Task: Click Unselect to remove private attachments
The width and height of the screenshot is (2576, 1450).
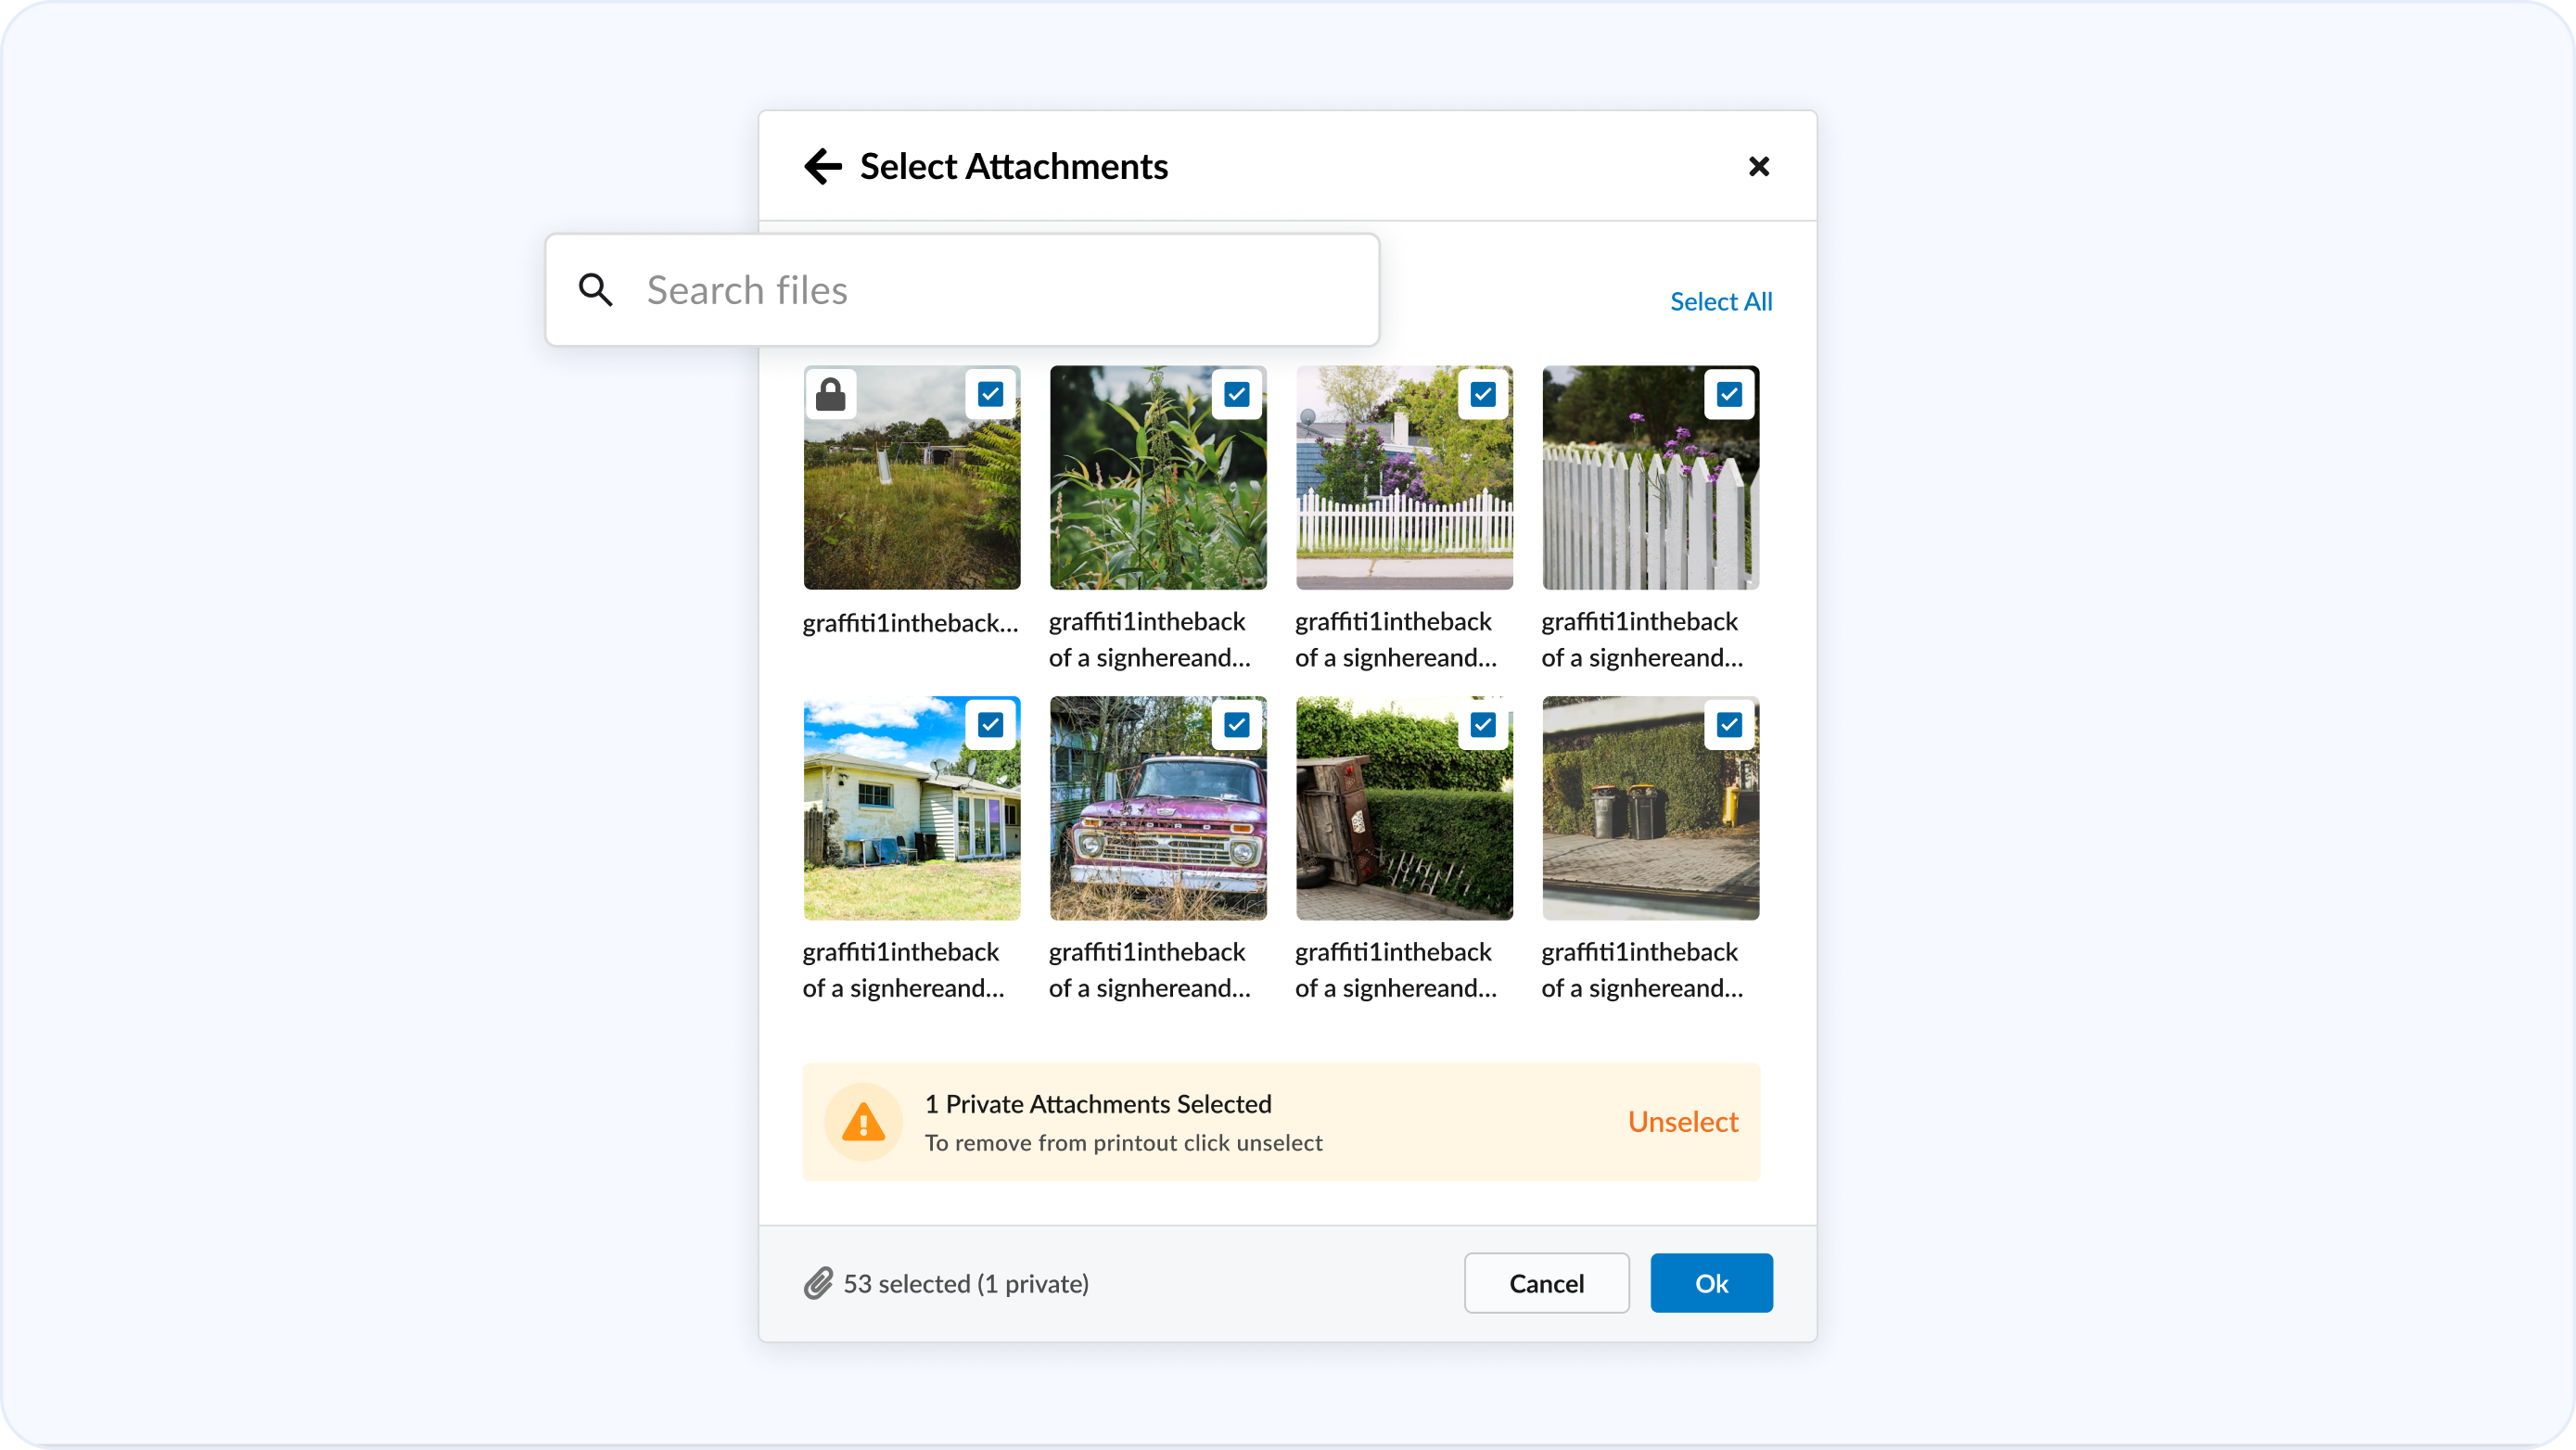Action: point(1682,1122)
